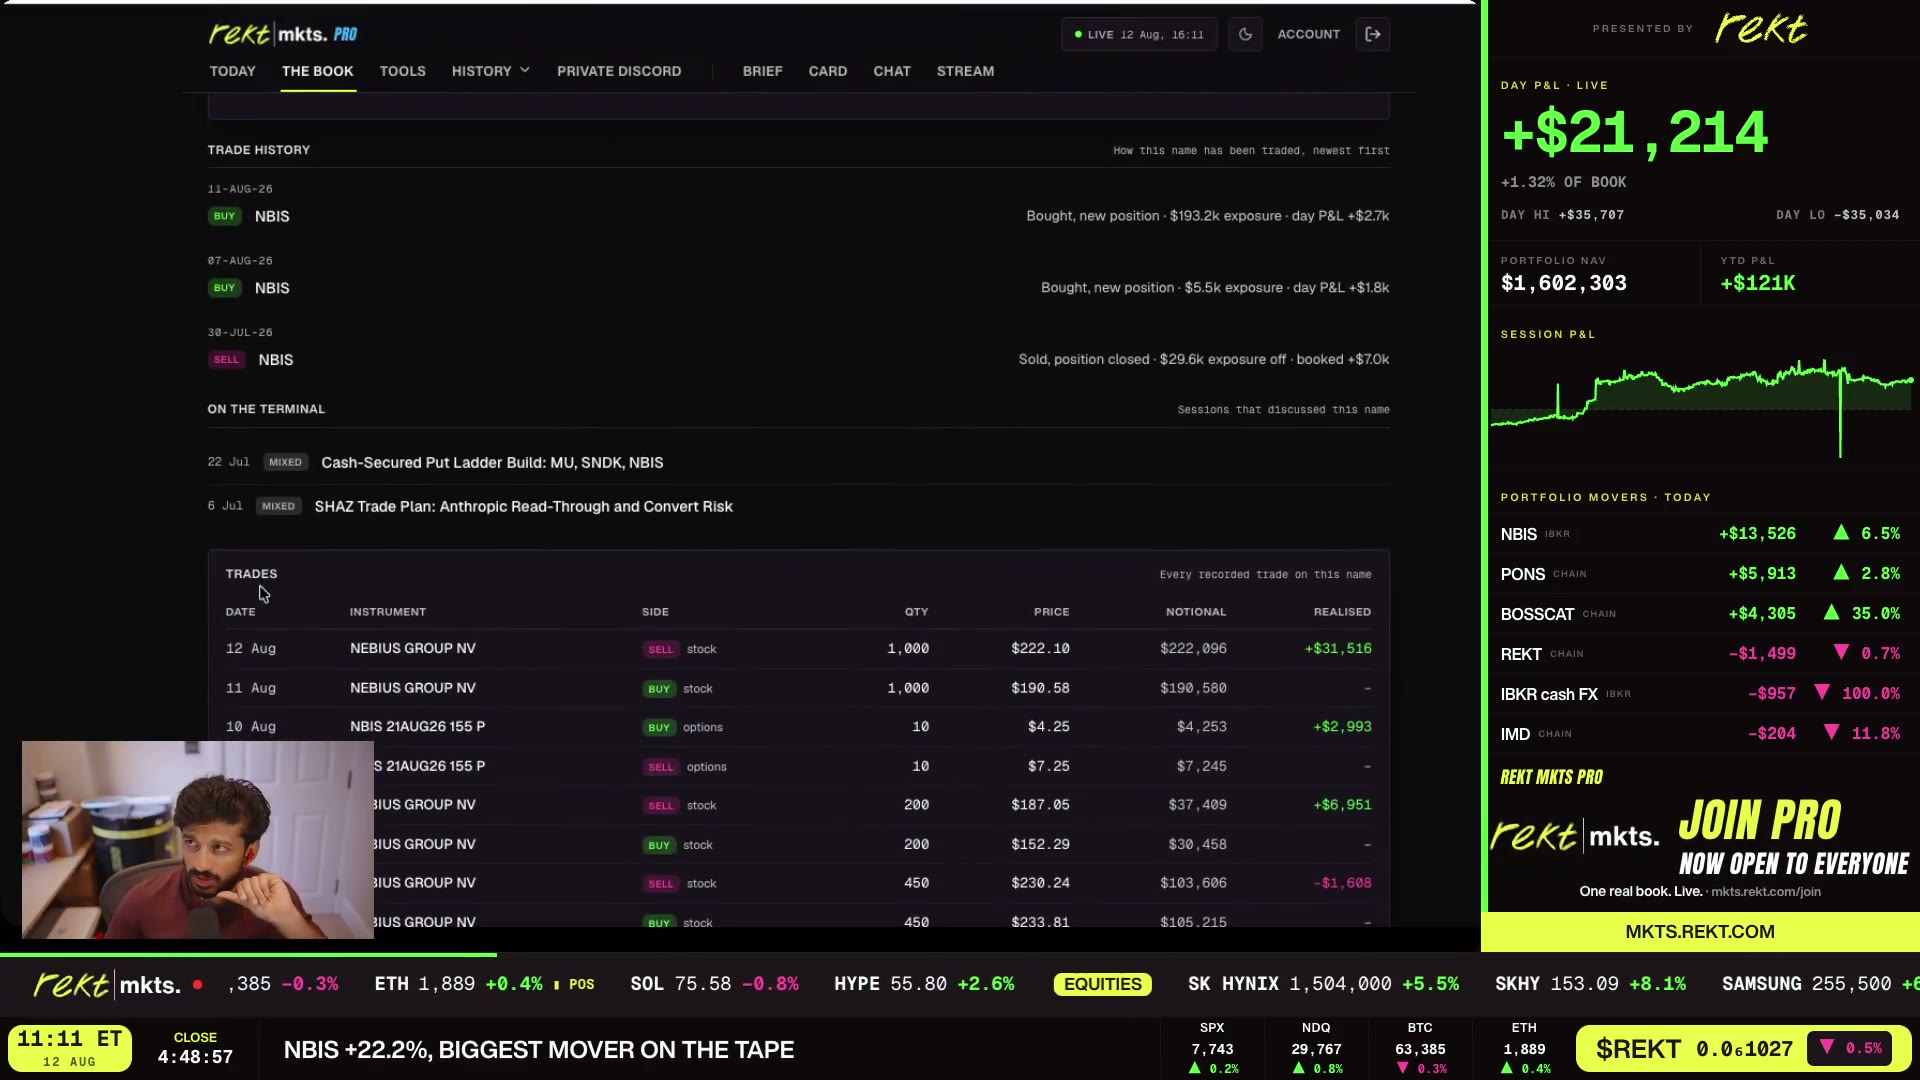The height and width of the screenshot is (1080, 1920).
Task: Click the $REKT price badge
Action: tap(1743, 1049)
